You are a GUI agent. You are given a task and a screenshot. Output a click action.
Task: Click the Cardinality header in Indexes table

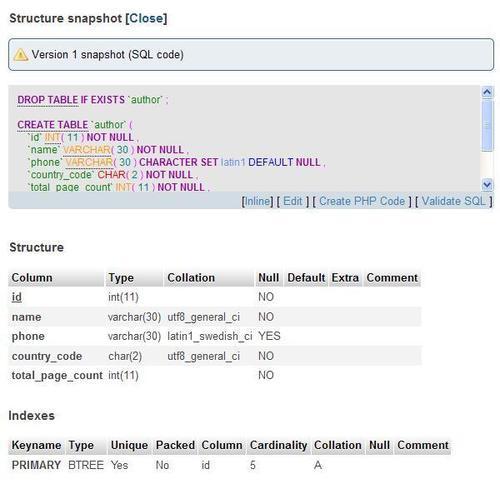279,445
